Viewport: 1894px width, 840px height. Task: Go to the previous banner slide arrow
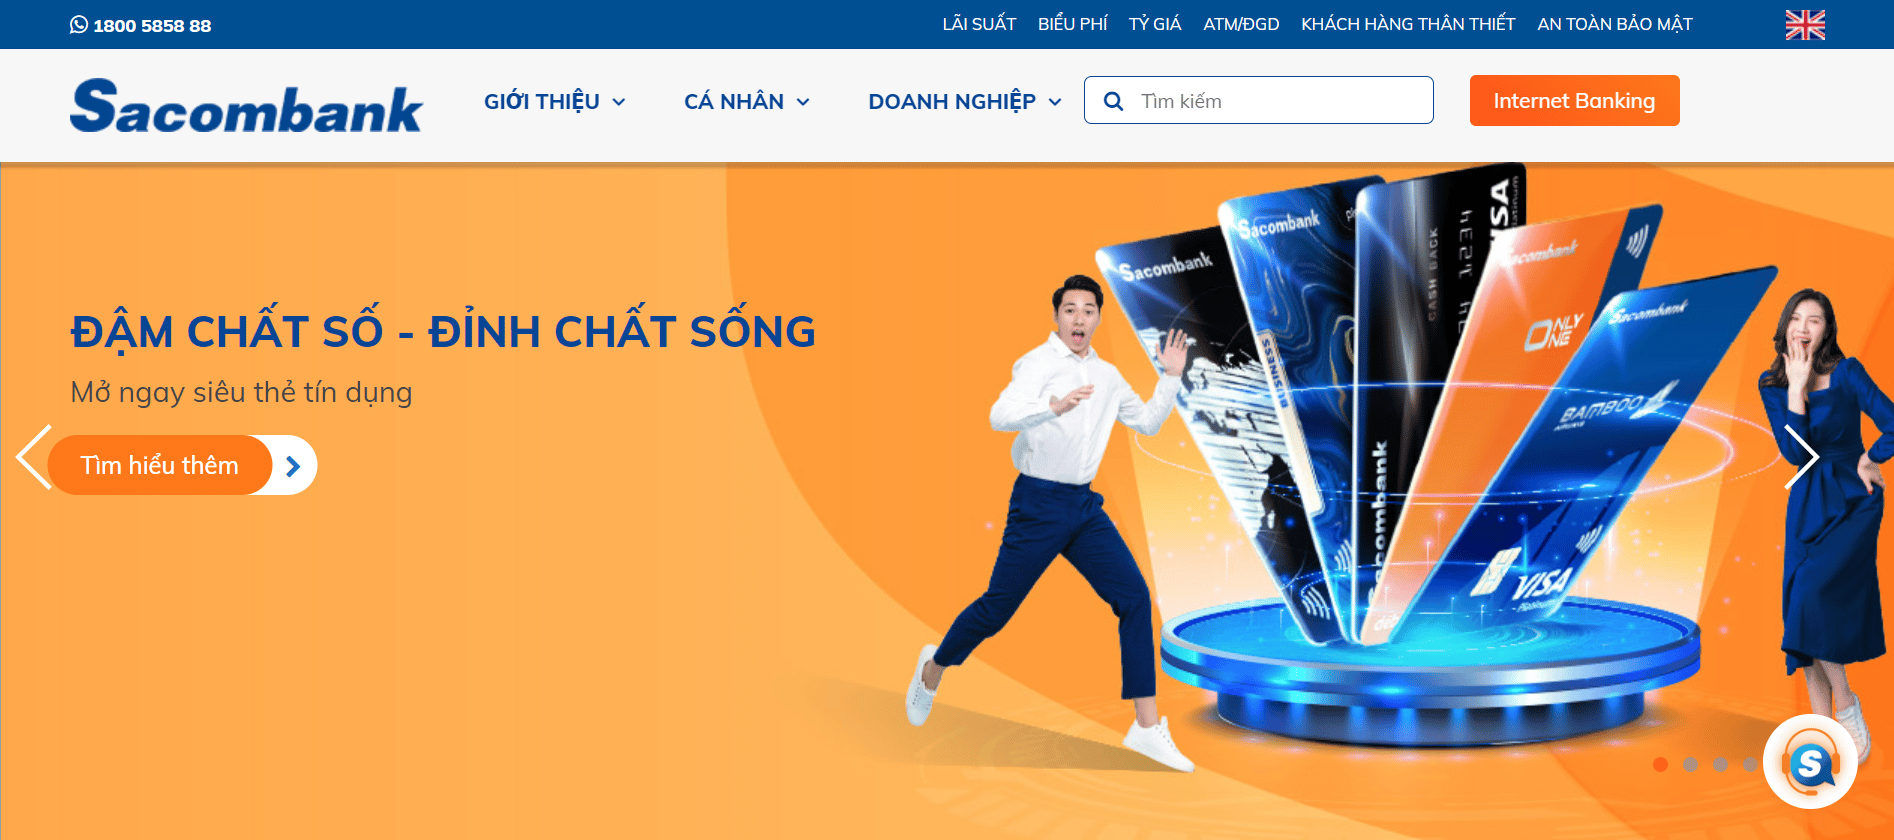click(x=33, y=457)
